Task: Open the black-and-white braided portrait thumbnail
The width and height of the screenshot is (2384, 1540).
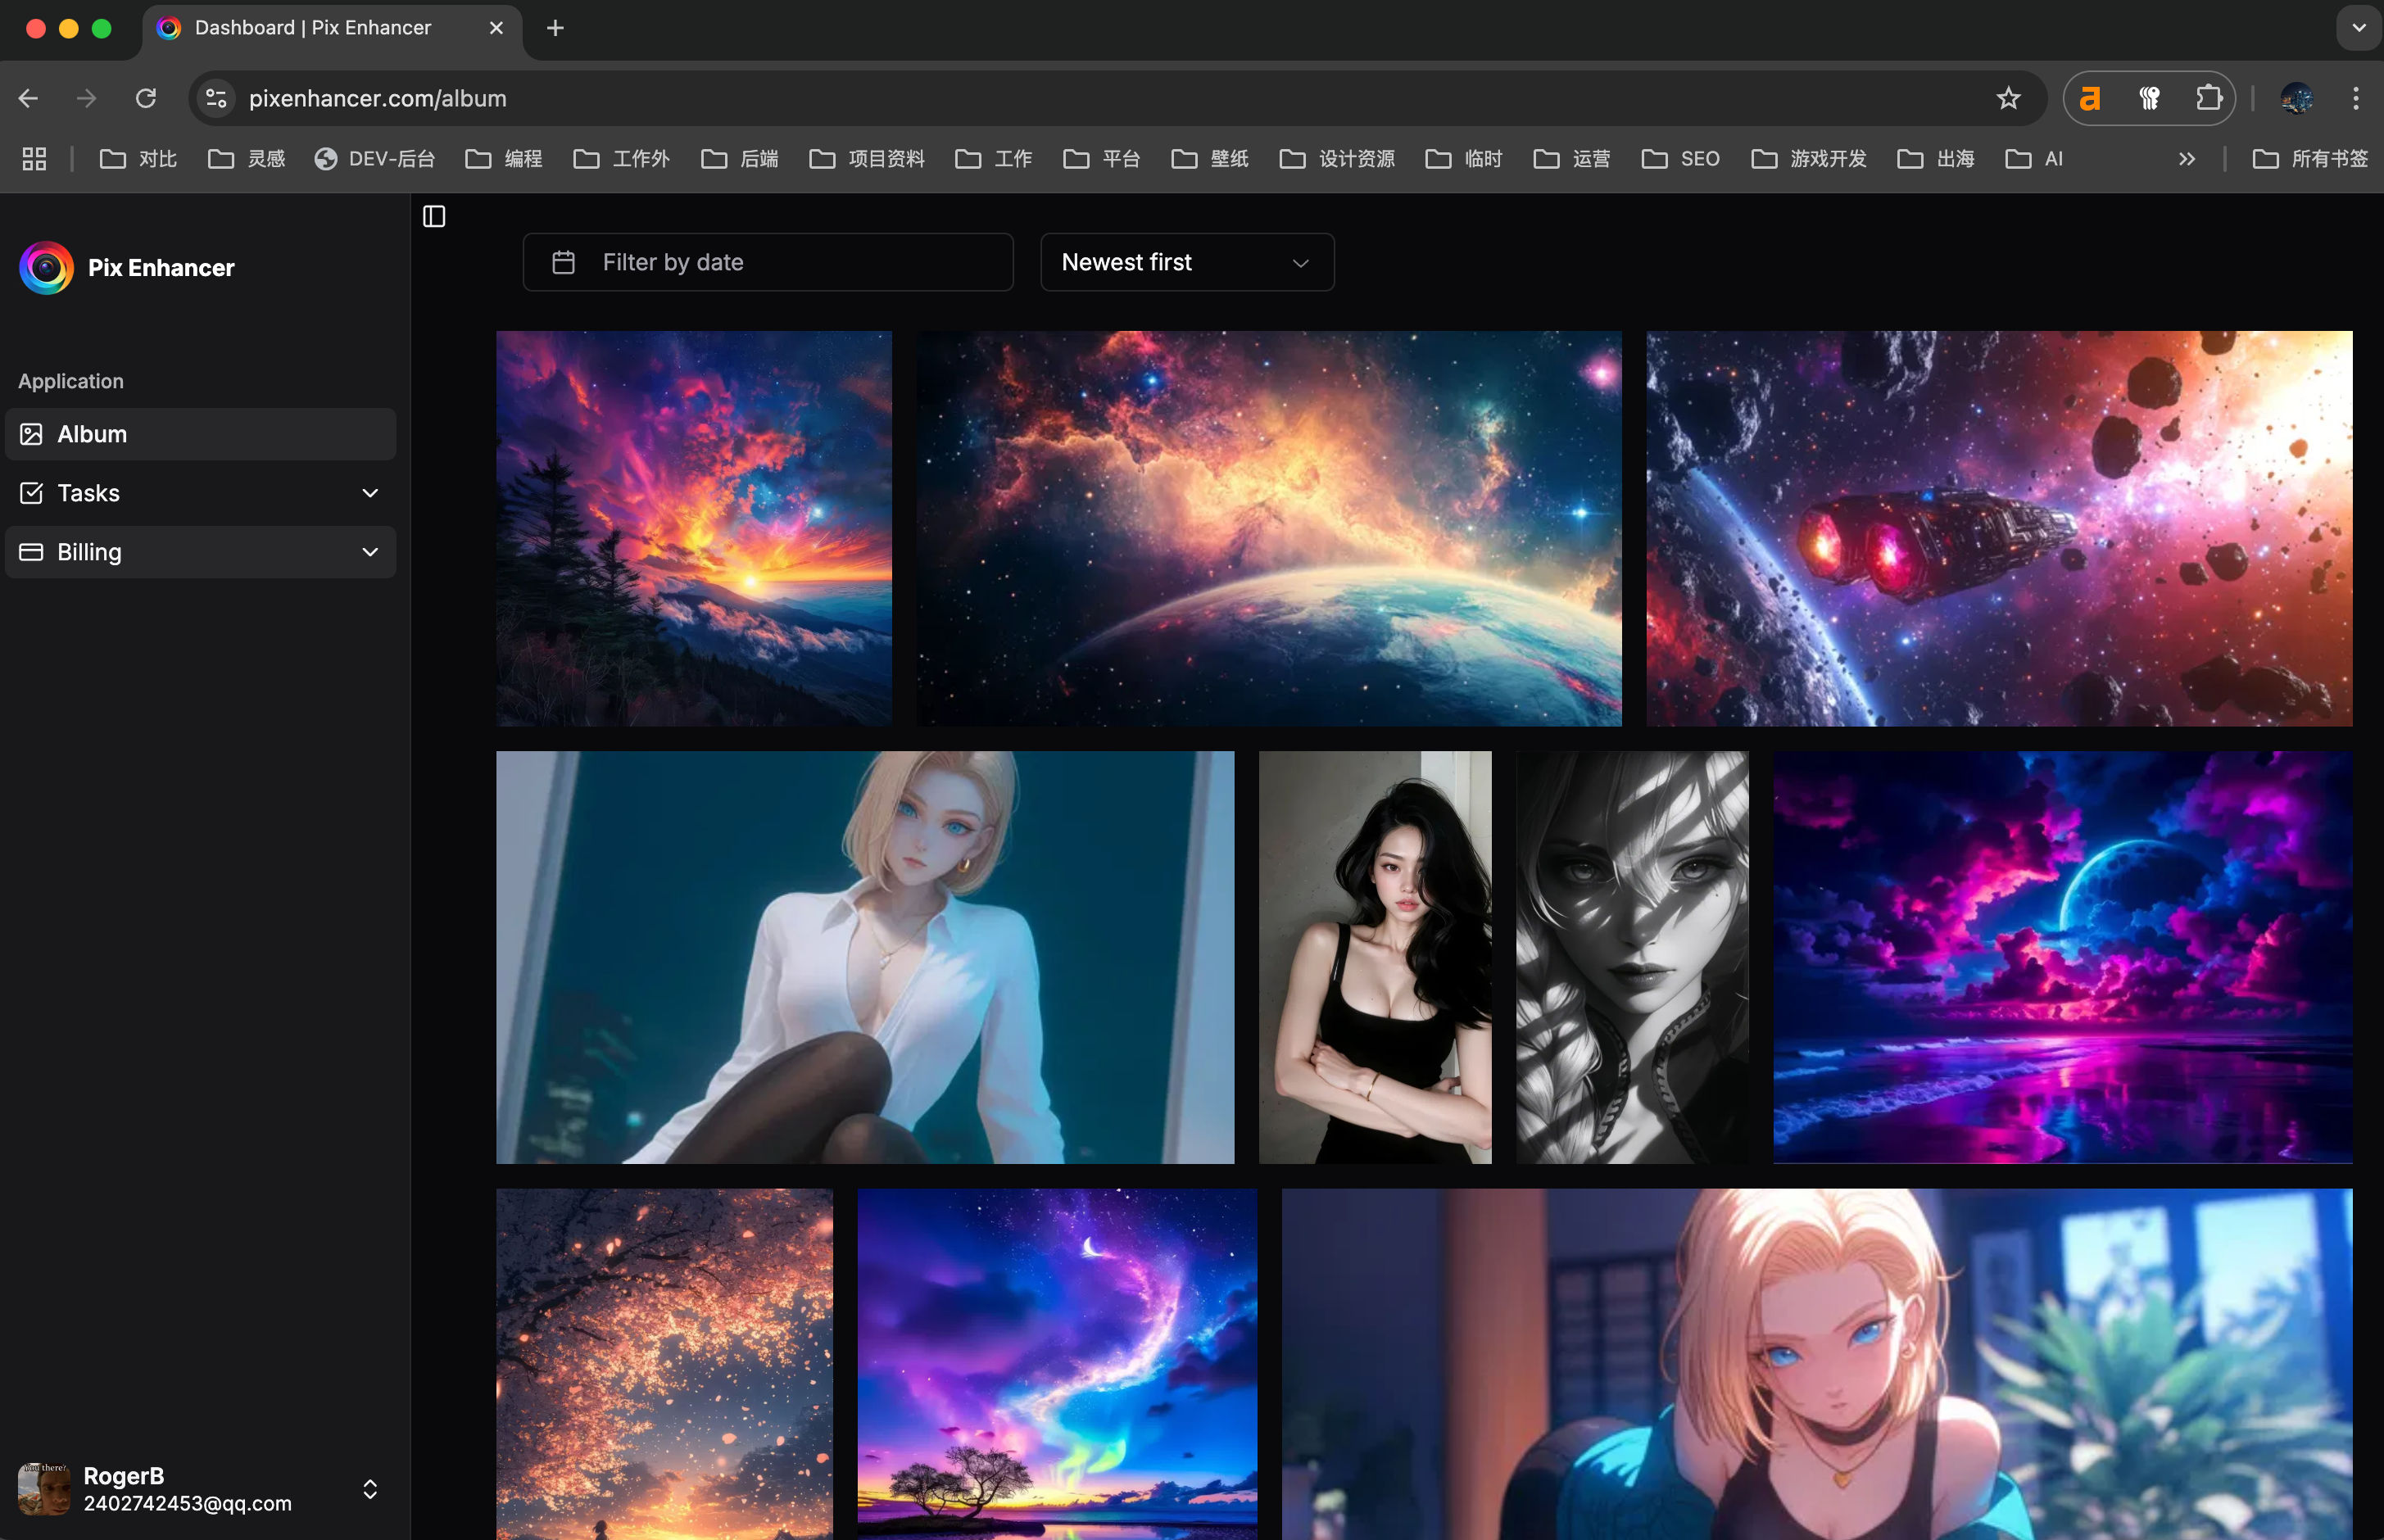Action: (x=1632, y=957)
